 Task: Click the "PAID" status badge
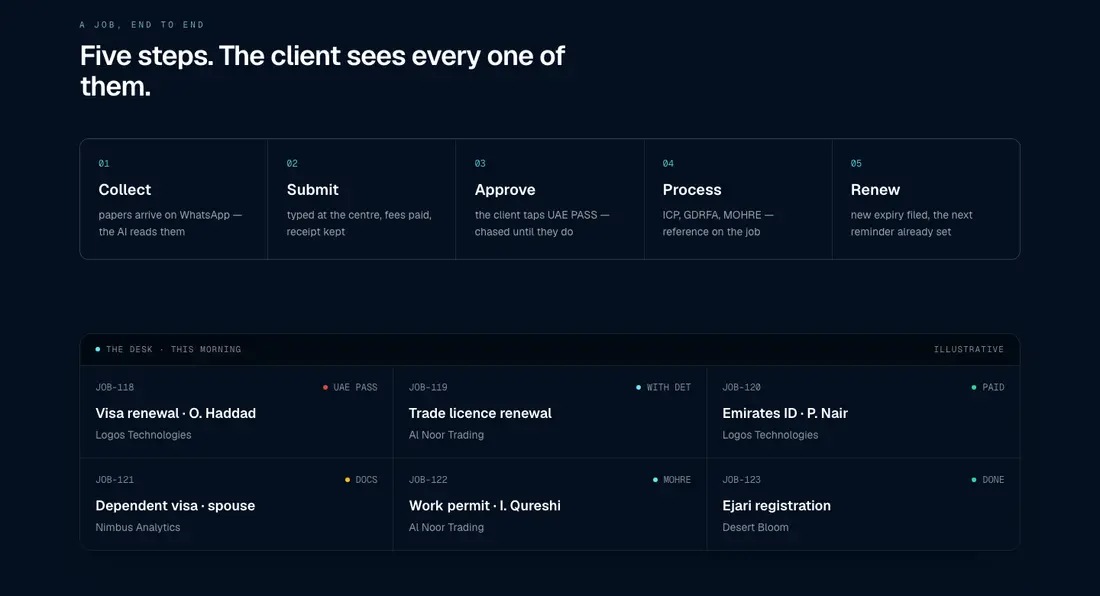click(988, 387)
